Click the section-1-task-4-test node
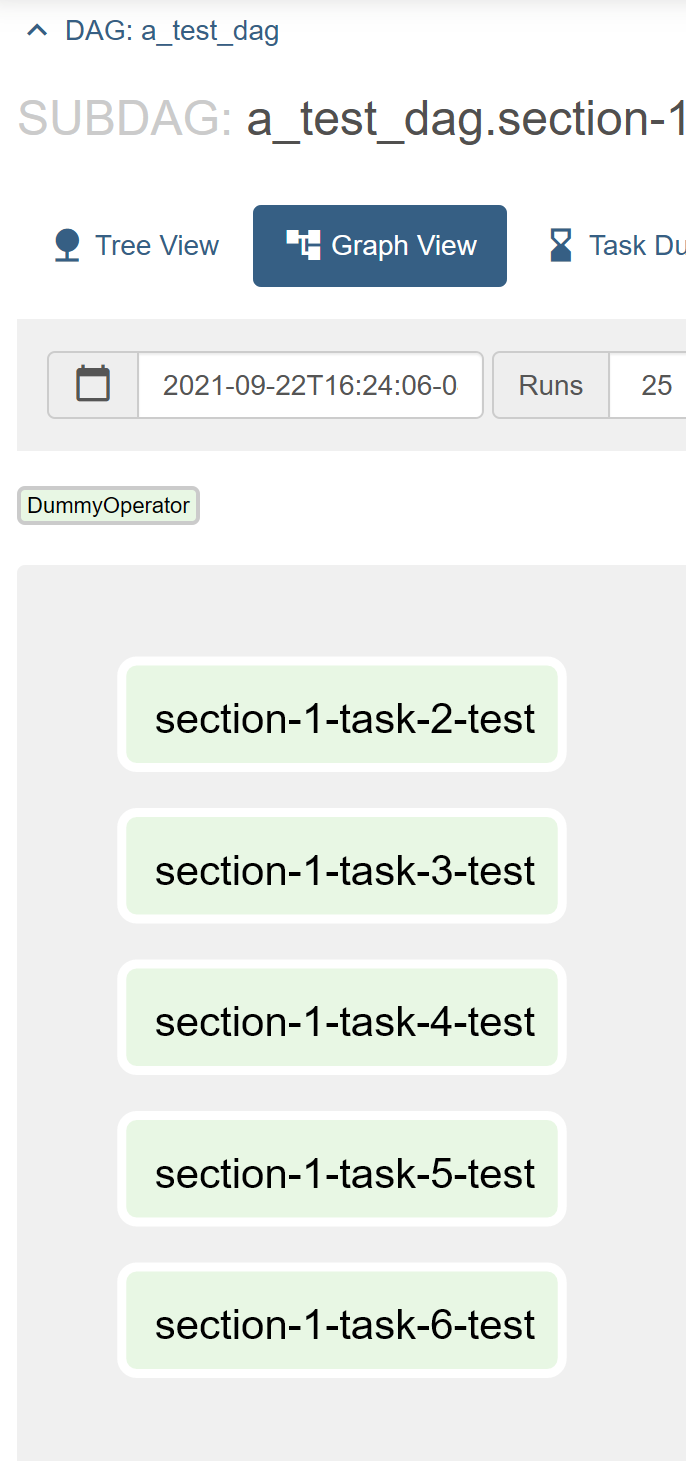Image resolution: width=686 pixels, height=1461 pixels. point(342,1018)
